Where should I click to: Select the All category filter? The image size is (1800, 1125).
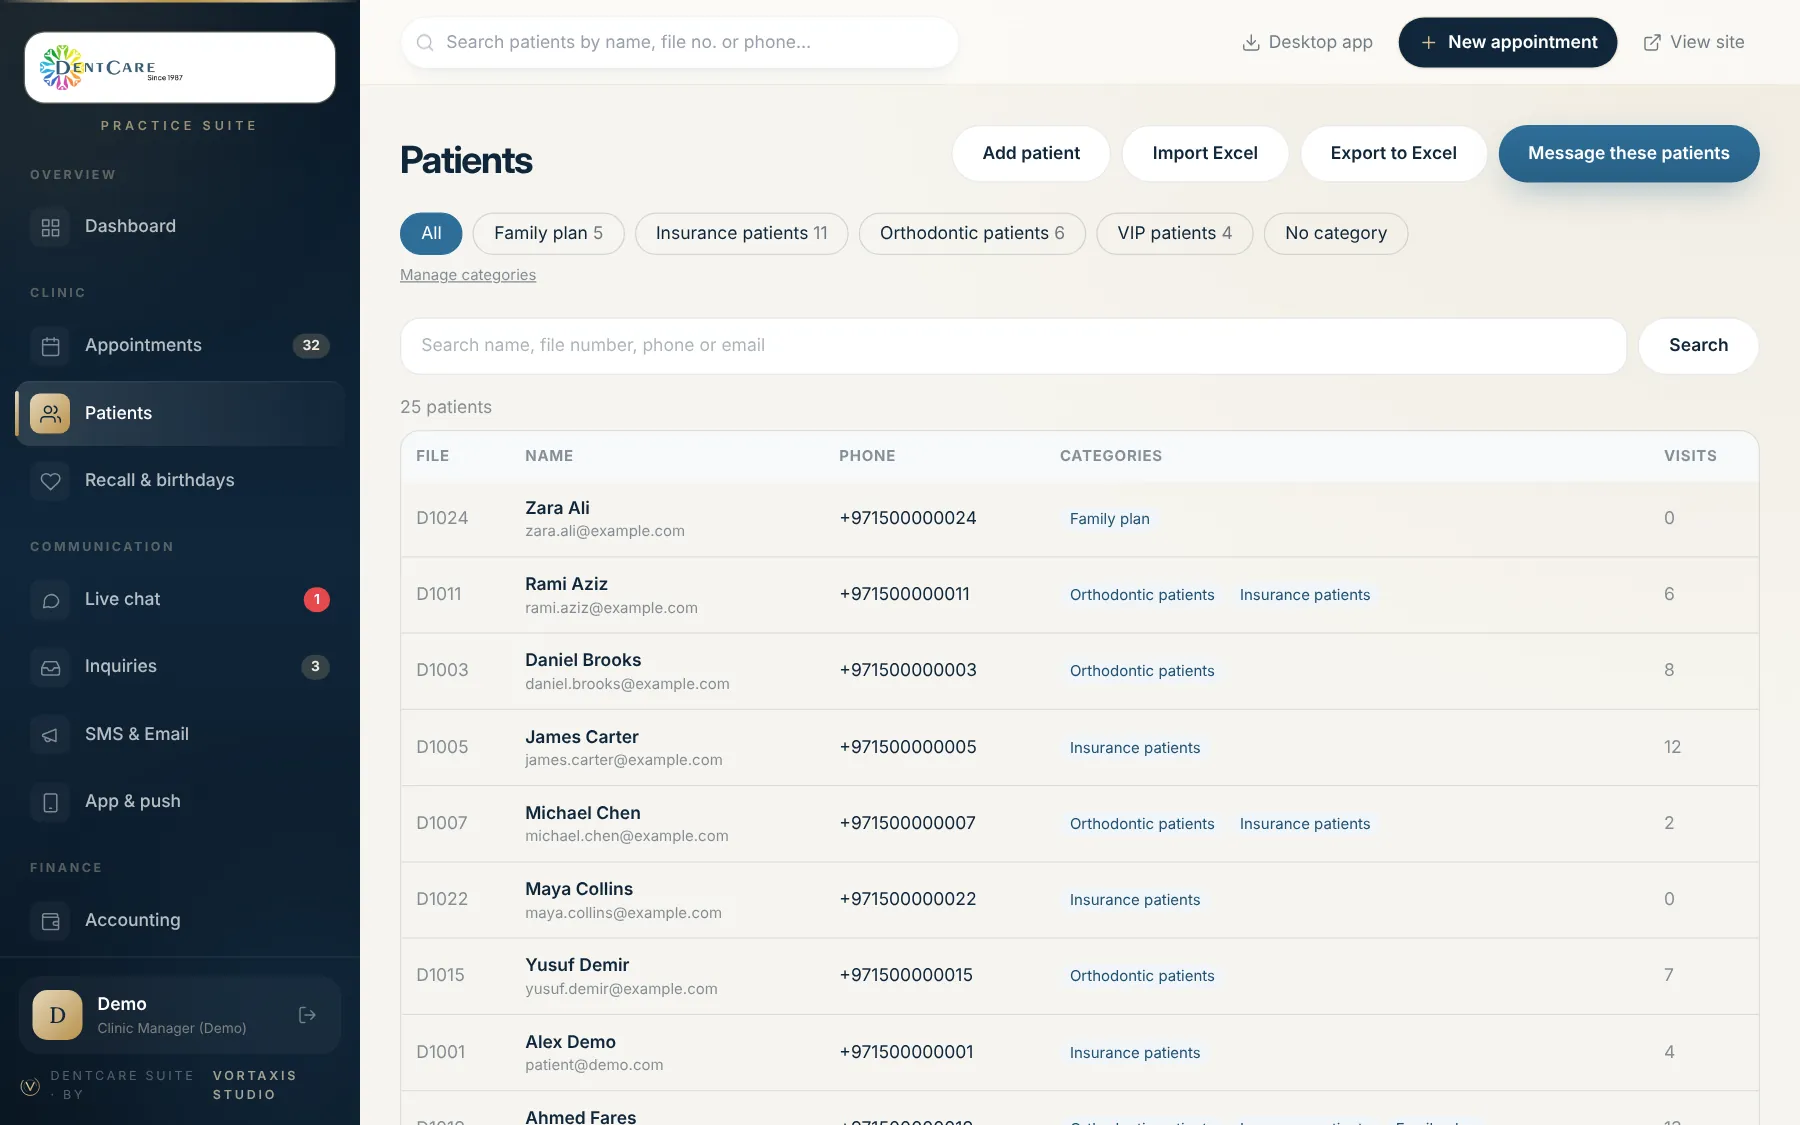point(431,233)
